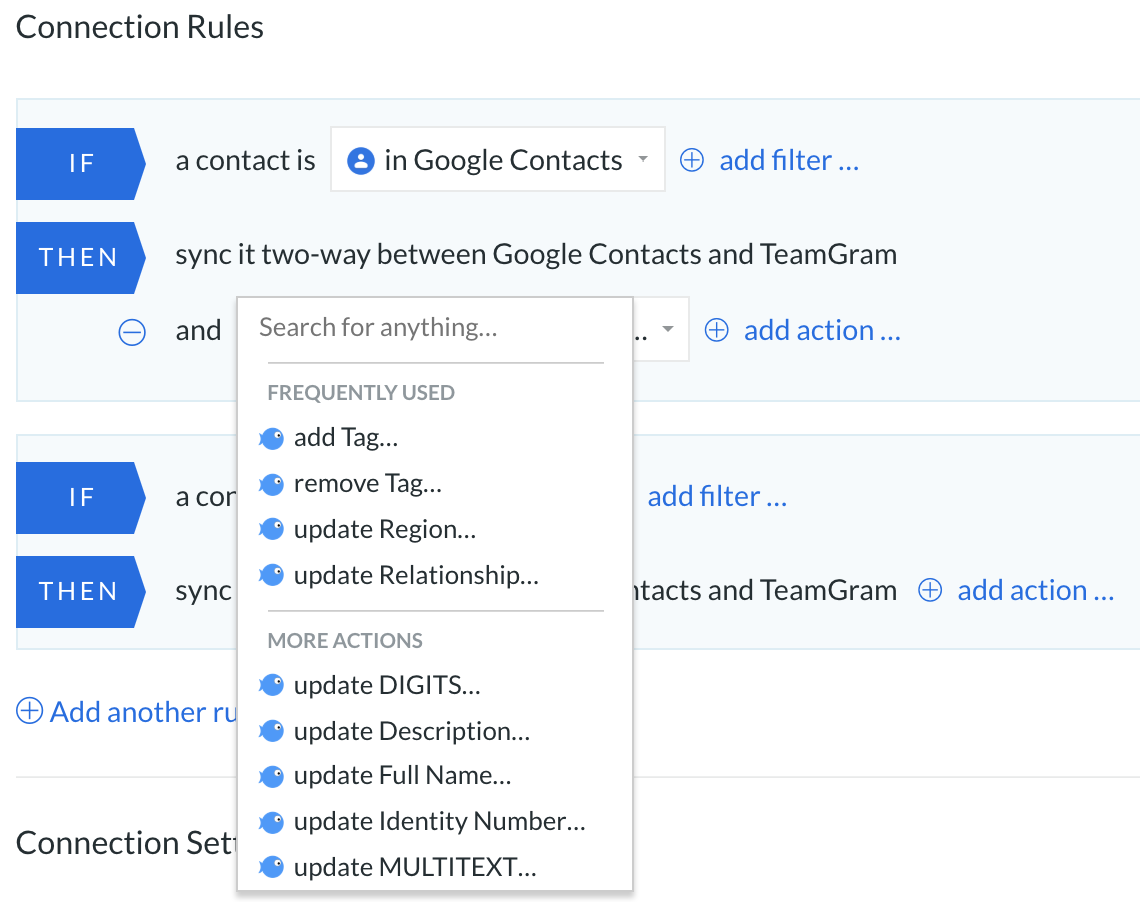The image size is (1140, 902).
Task: Click TeamGram icon beside 'update Description...'
Action: (271, 730)
